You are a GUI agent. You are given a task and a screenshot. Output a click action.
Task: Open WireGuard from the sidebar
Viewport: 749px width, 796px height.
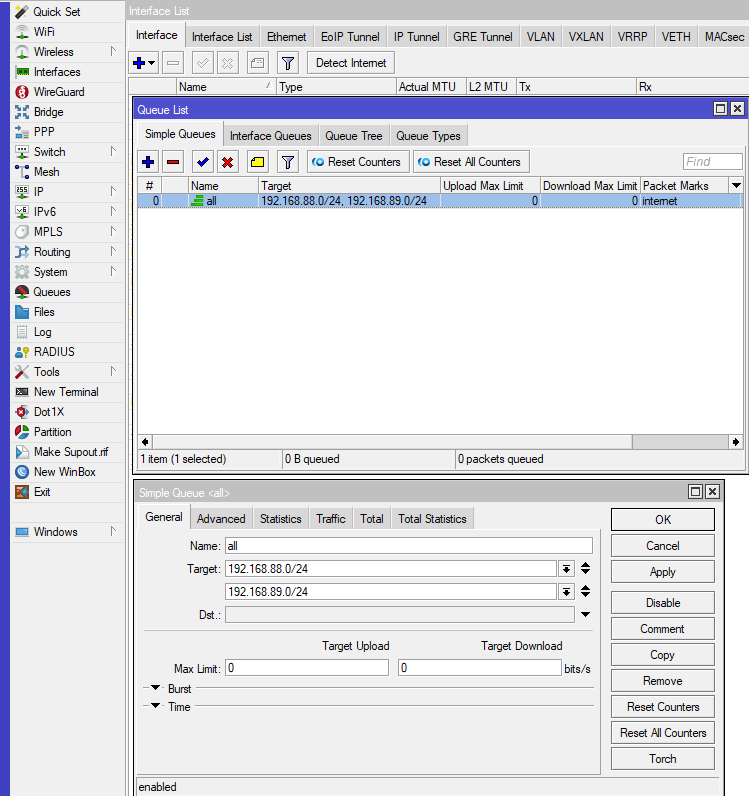coord(58,92)
